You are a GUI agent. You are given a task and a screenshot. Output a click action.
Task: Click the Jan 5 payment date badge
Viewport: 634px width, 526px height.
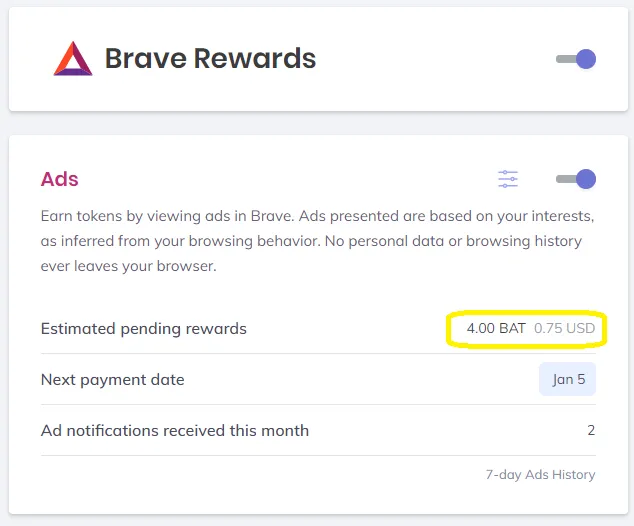(x=567, y=379)
